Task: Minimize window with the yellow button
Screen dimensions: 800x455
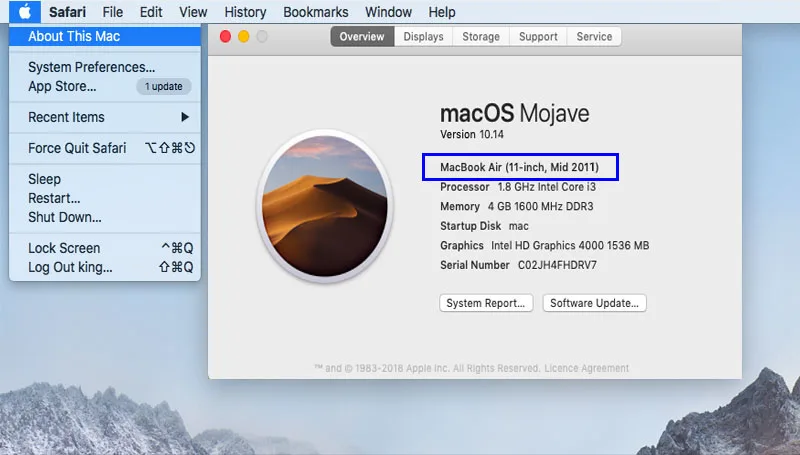Action: click(x=244, y=37)
